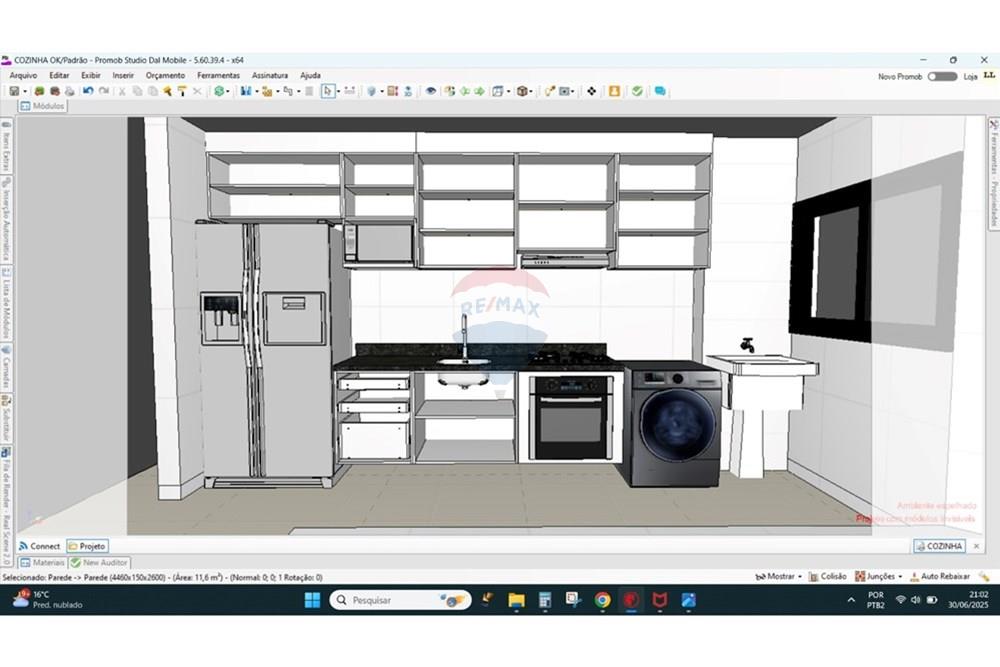Click the blue chat bubble icon

click(x=660, y=91)
